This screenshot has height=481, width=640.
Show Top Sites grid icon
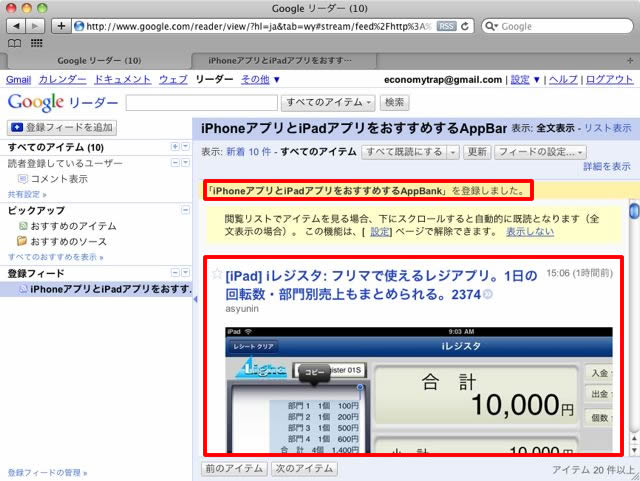(x=37, y=43)
